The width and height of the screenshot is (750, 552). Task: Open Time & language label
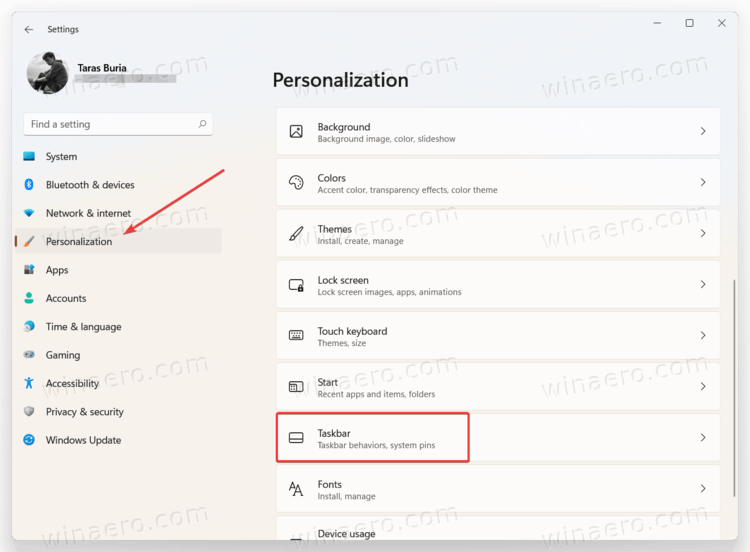tap(84, 327)
